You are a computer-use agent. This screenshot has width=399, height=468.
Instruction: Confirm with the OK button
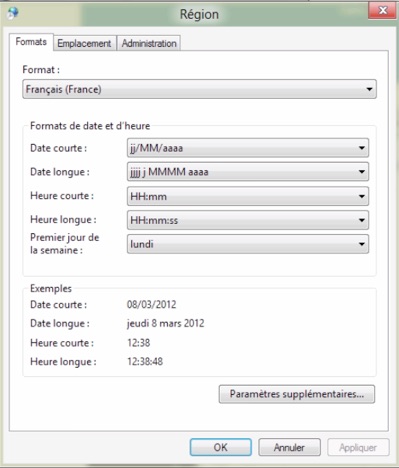click(x=221, y=447)
